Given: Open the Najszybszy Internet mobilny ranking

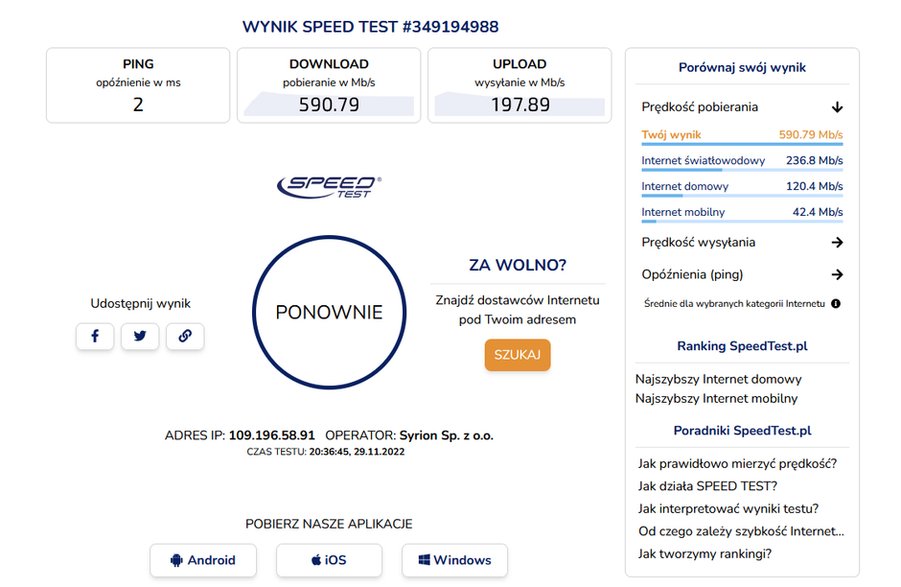Looking at the screenshot, I should [716, 399].
